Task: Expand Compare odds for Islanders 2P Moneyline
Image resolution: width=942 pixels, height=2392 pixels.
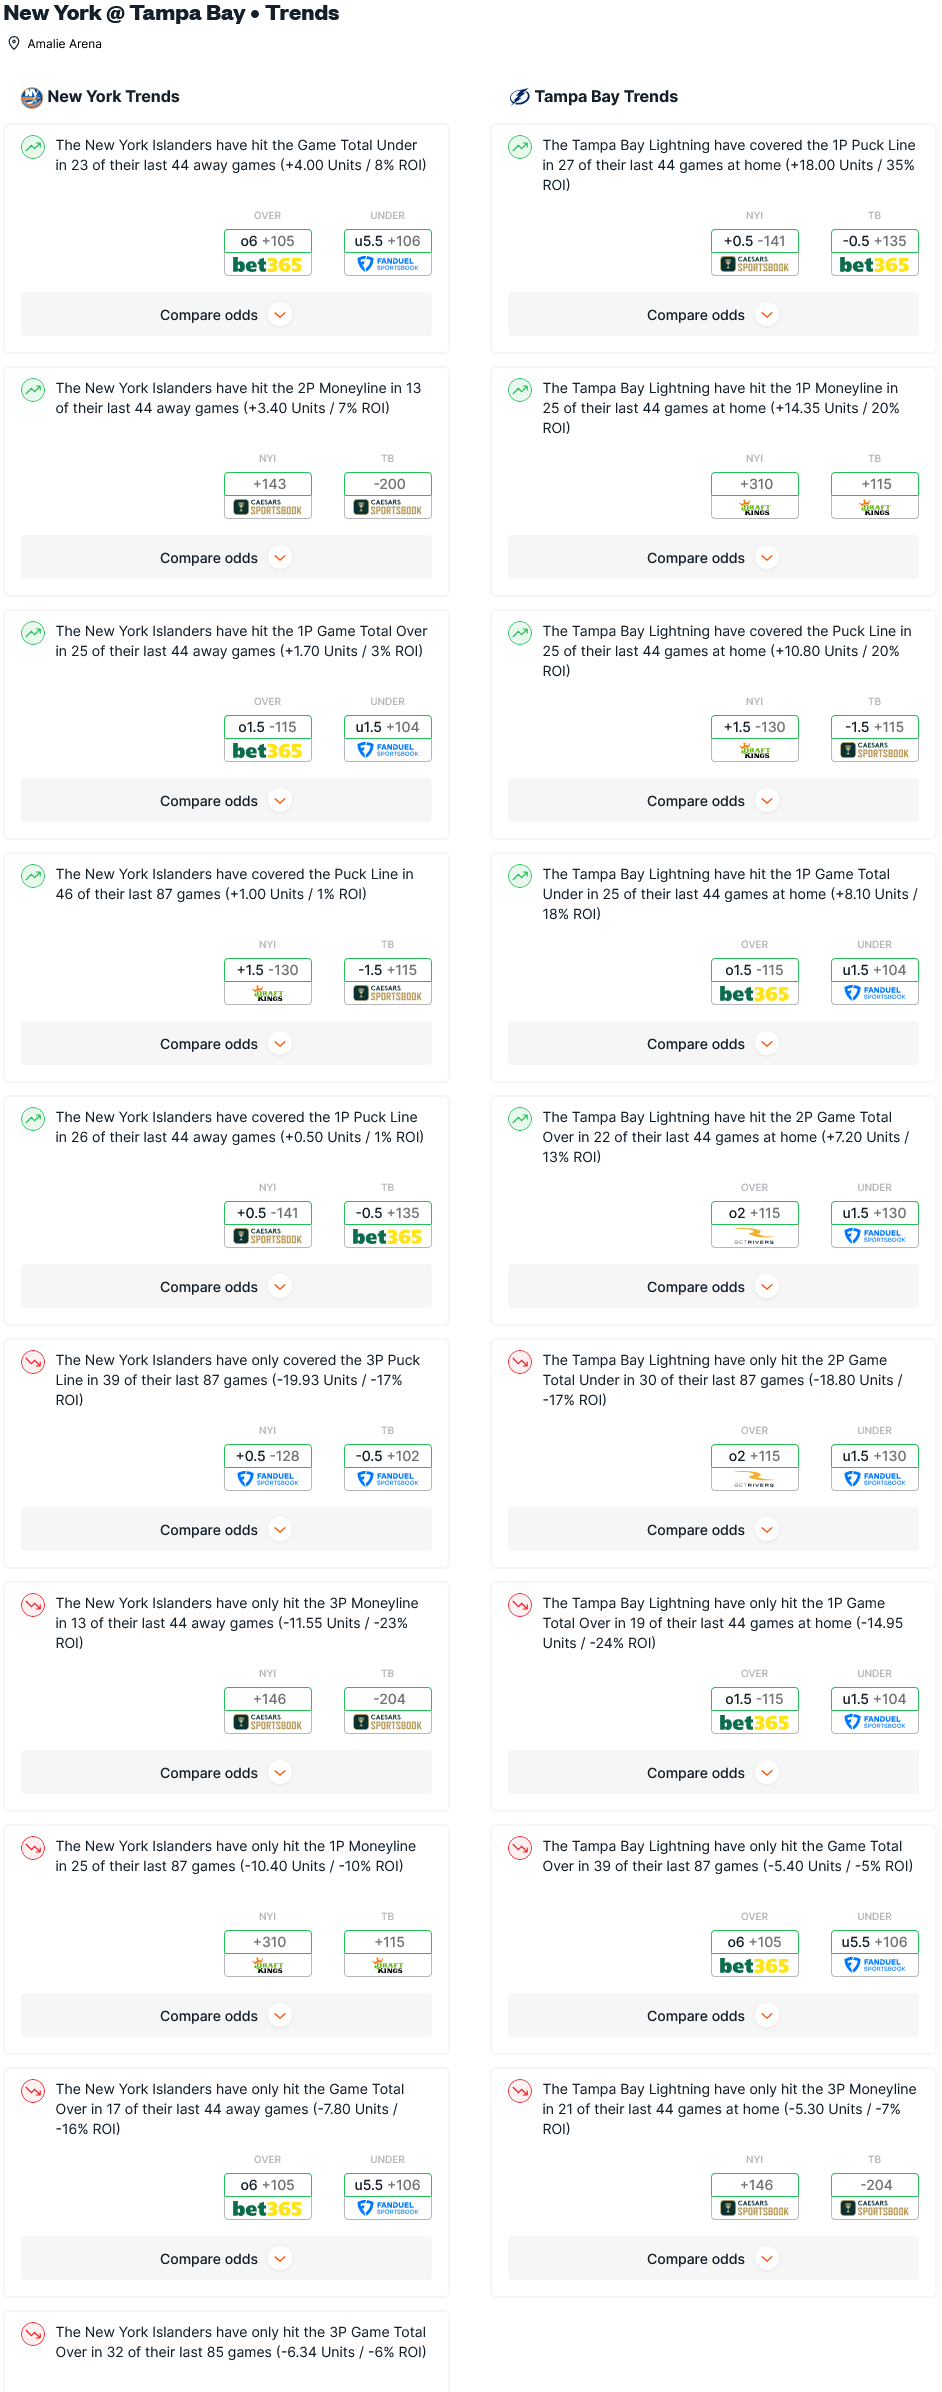Action: tap(226, 558)
